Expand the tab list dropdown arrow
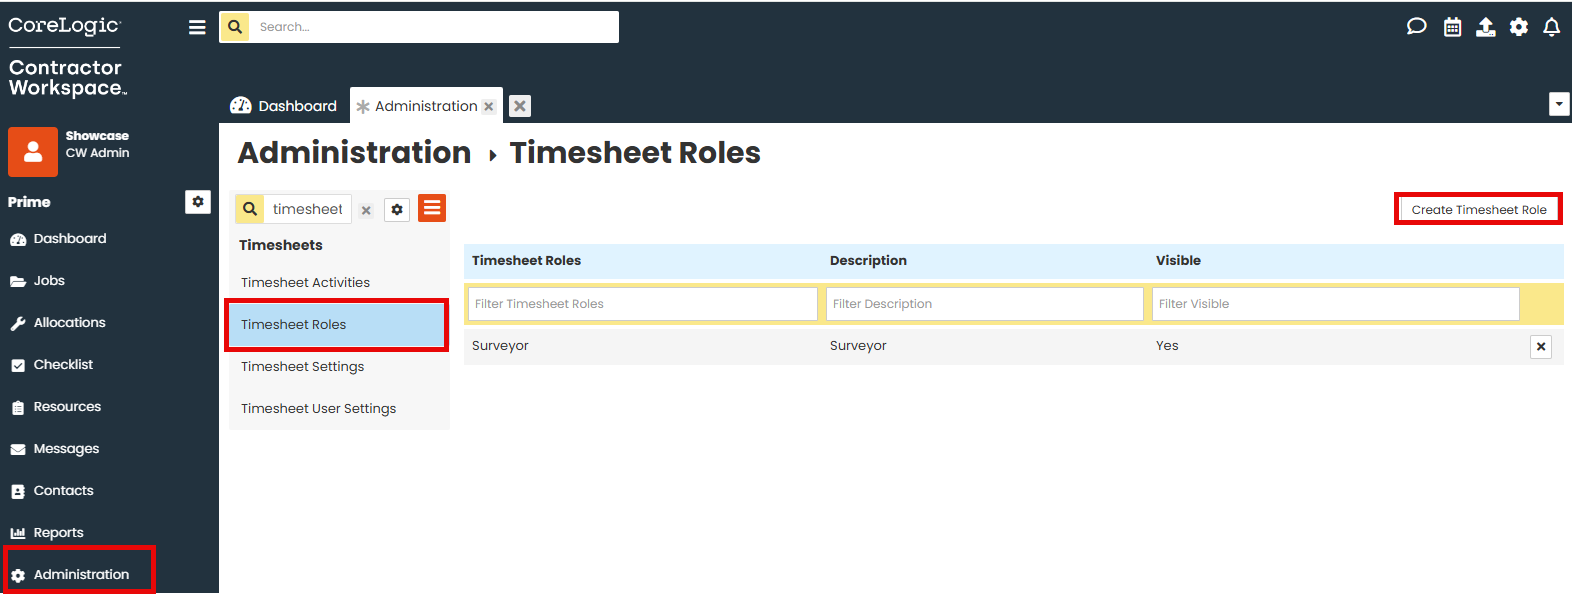 (x=1559, y=104)
